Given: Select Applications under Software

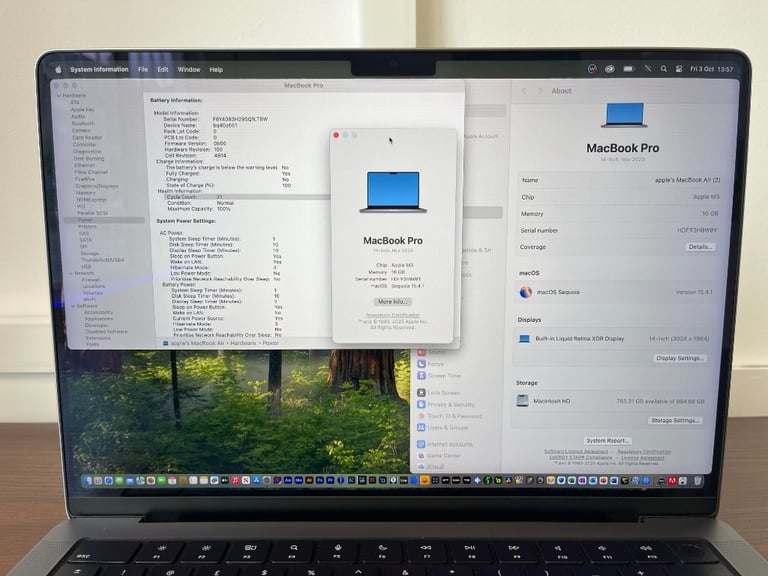Looking at the screenshot, I should (x=98, y=319).
